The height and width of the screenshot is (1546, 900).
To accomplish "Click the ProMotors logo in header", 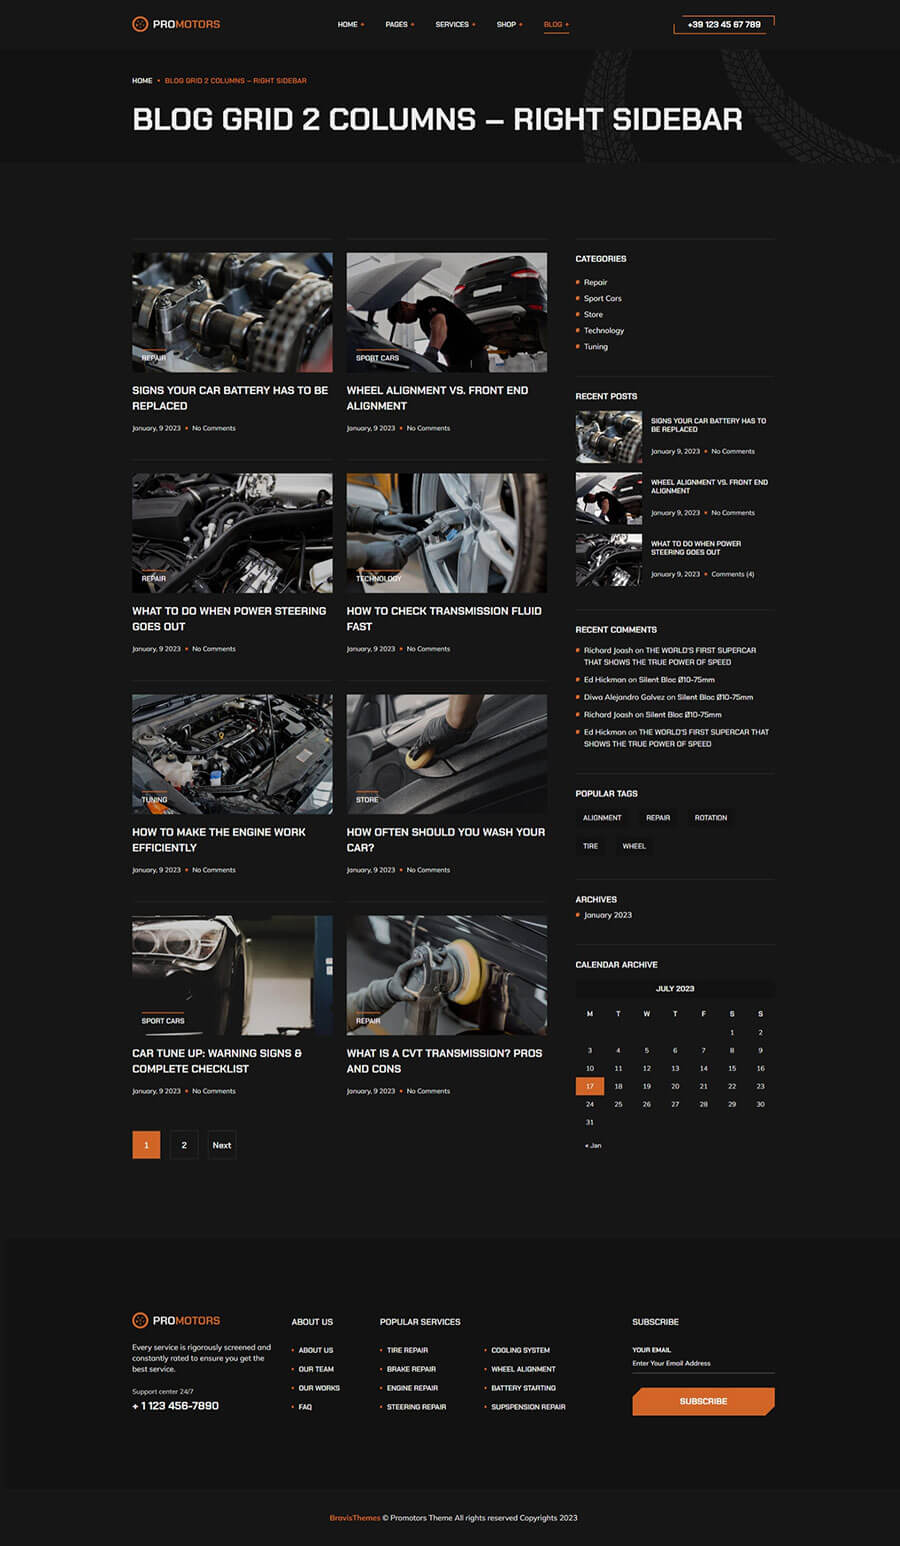I will click(176, 24).
